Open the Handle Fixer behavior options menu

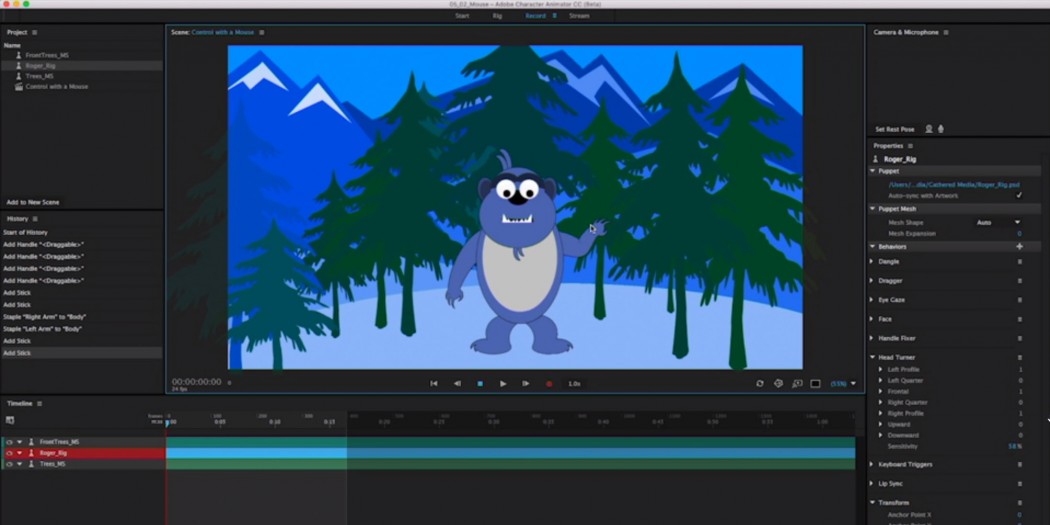1020,338
